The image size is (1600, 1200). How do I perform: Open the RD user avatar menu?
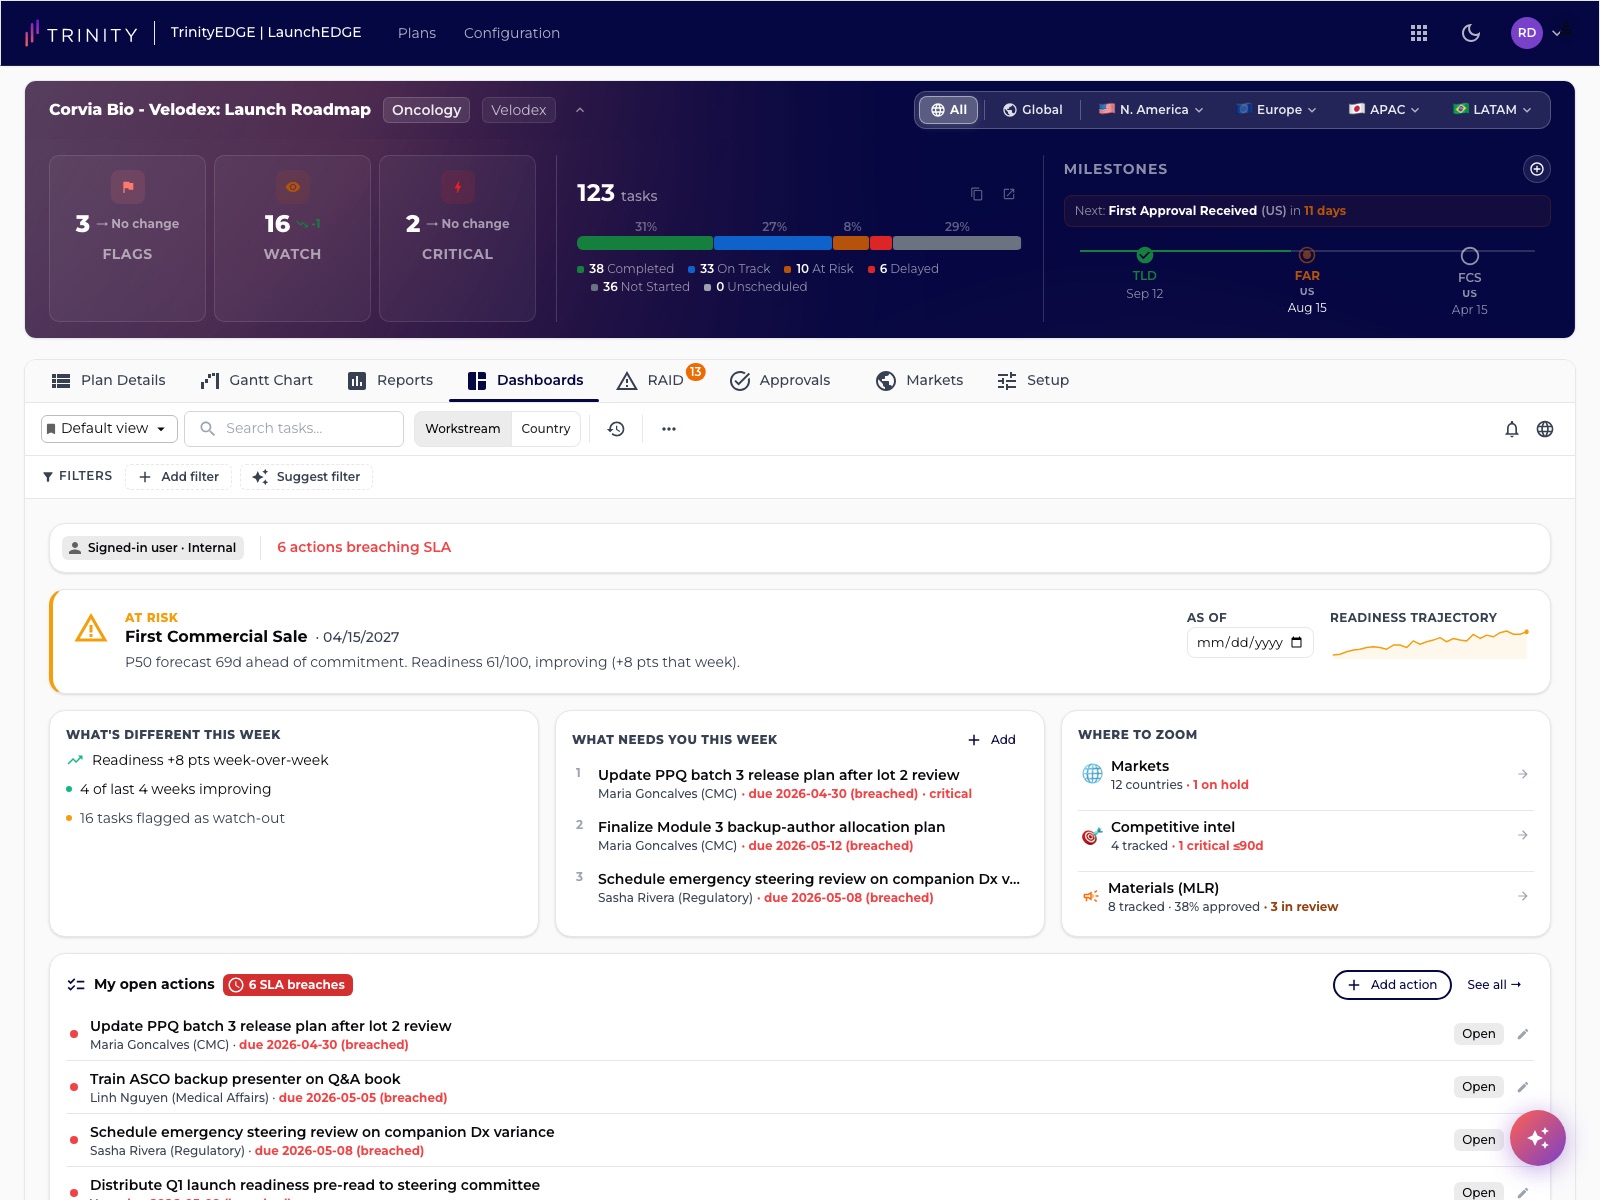(1526, 33)
